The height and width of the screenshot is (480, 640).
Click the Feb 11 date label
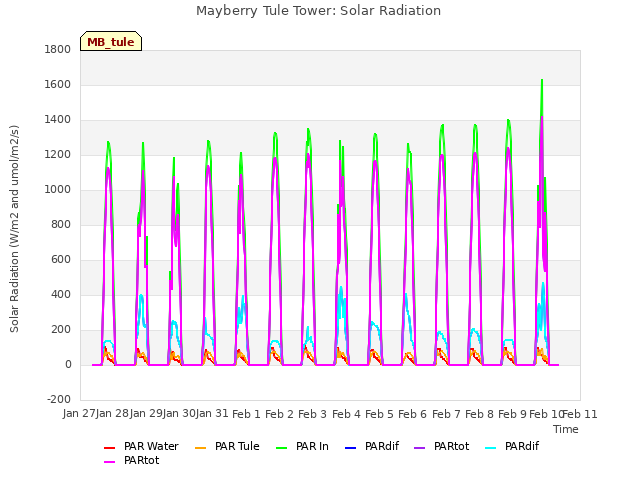tap(580, 414)
